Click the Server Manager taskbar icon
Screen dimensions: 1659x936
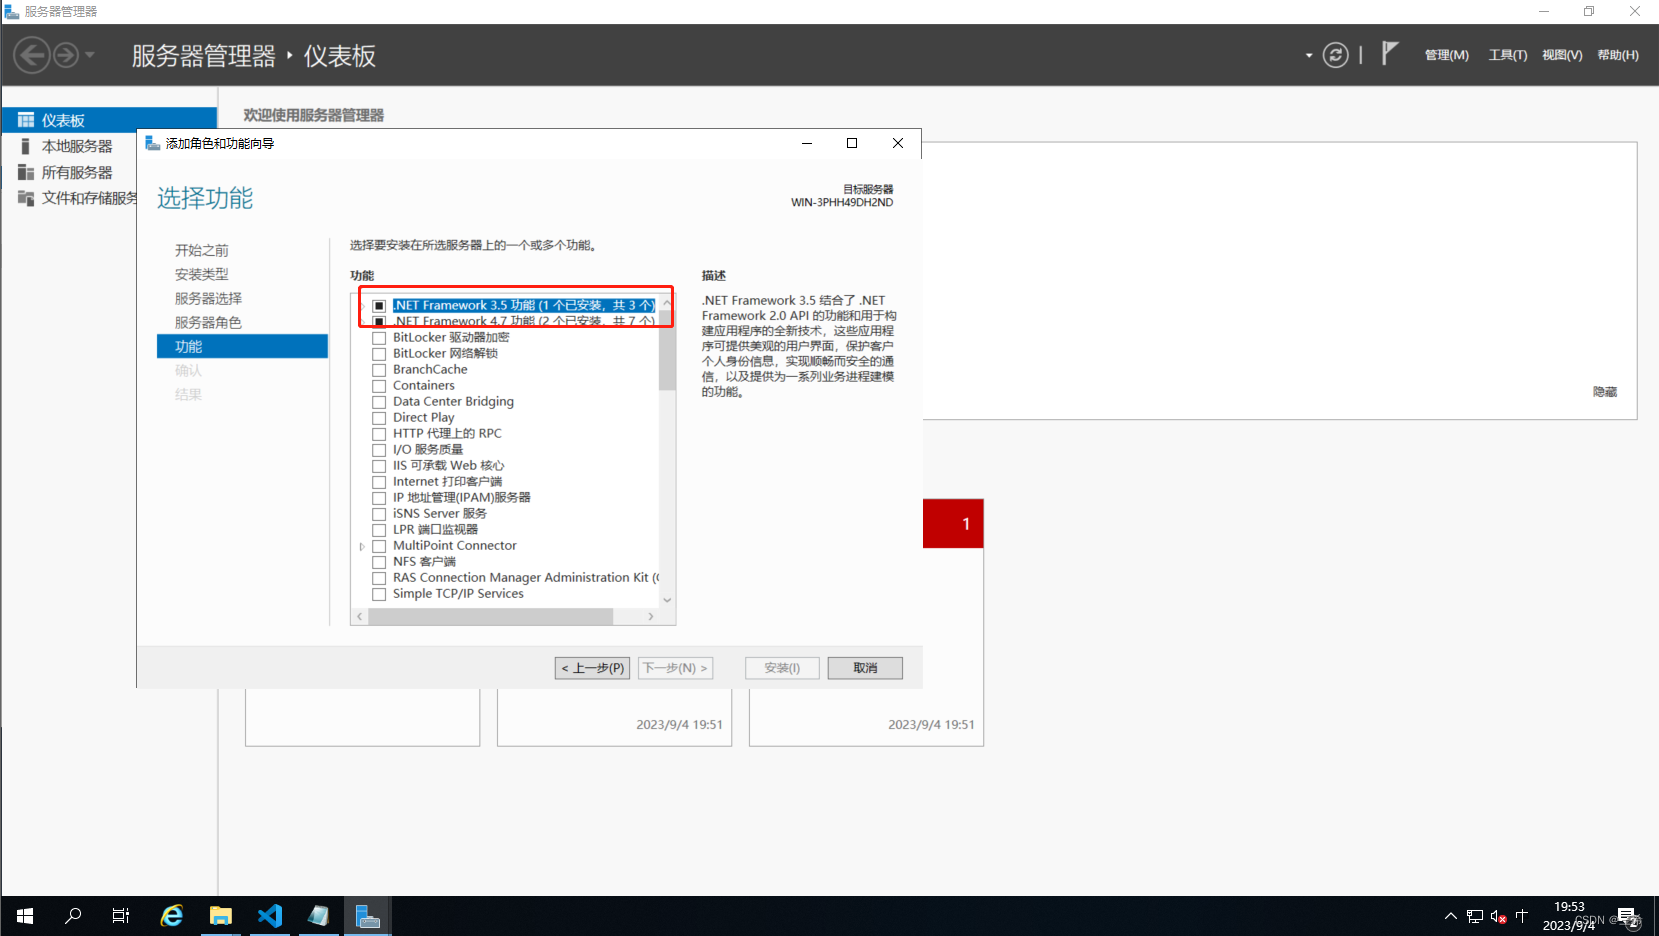point(368,916)
